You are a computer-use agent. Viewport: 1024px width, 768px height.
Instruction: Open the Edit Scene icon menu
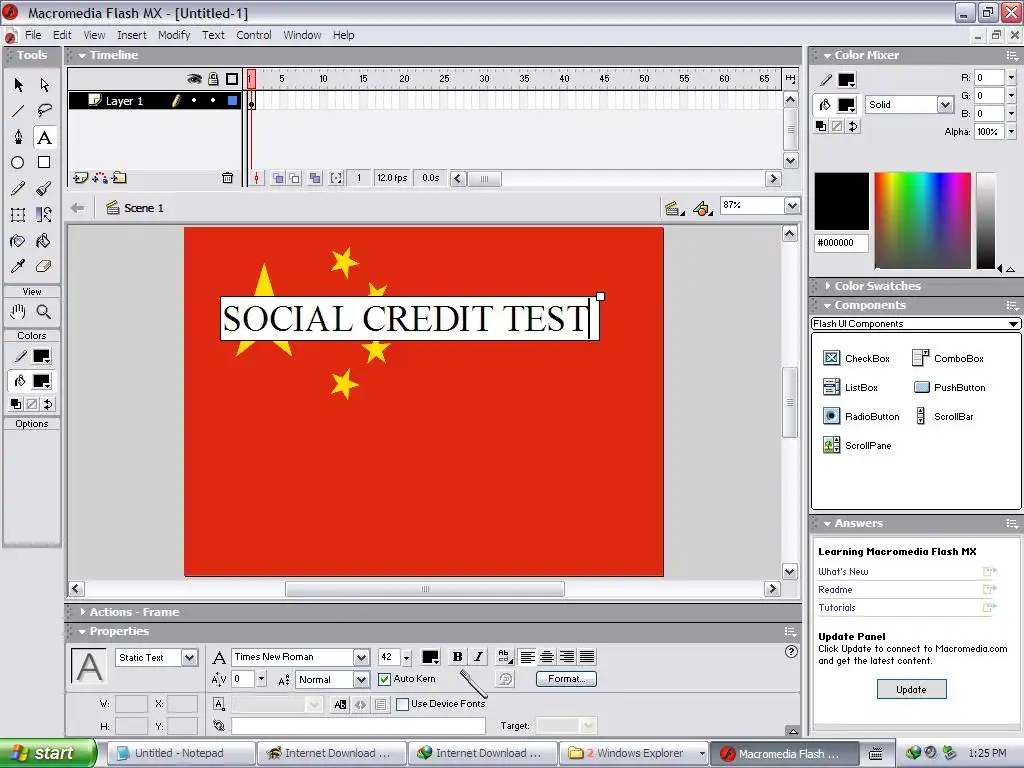coord(673,208)
